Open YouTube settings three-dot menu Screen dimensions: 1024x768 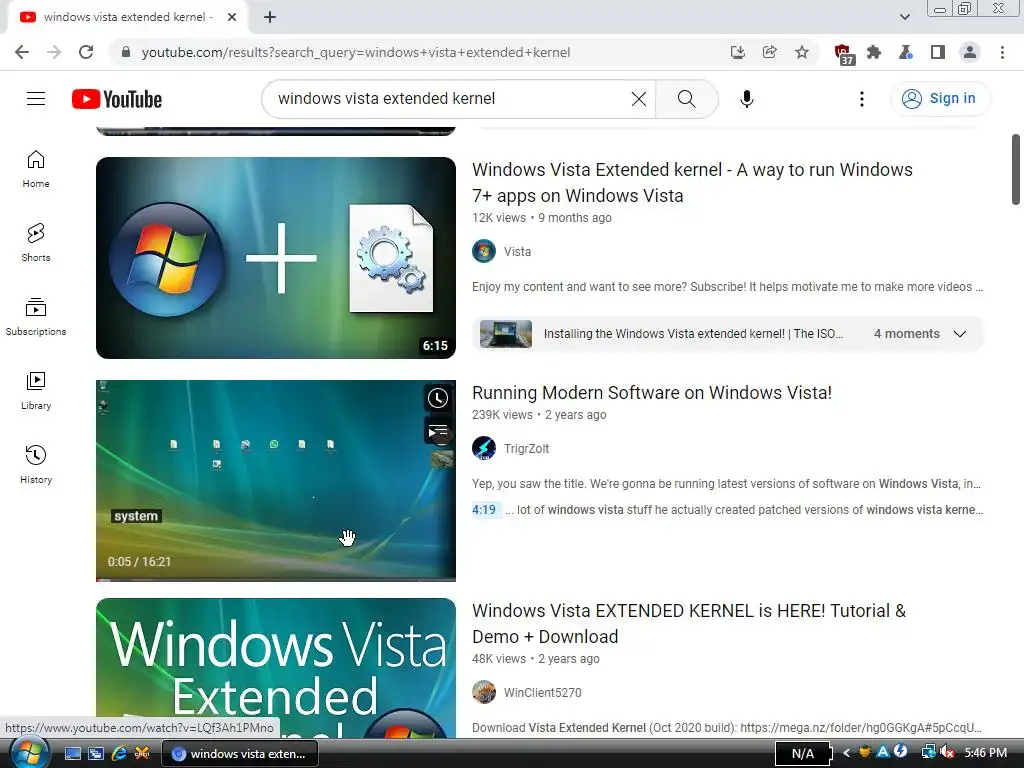point(861,99)
